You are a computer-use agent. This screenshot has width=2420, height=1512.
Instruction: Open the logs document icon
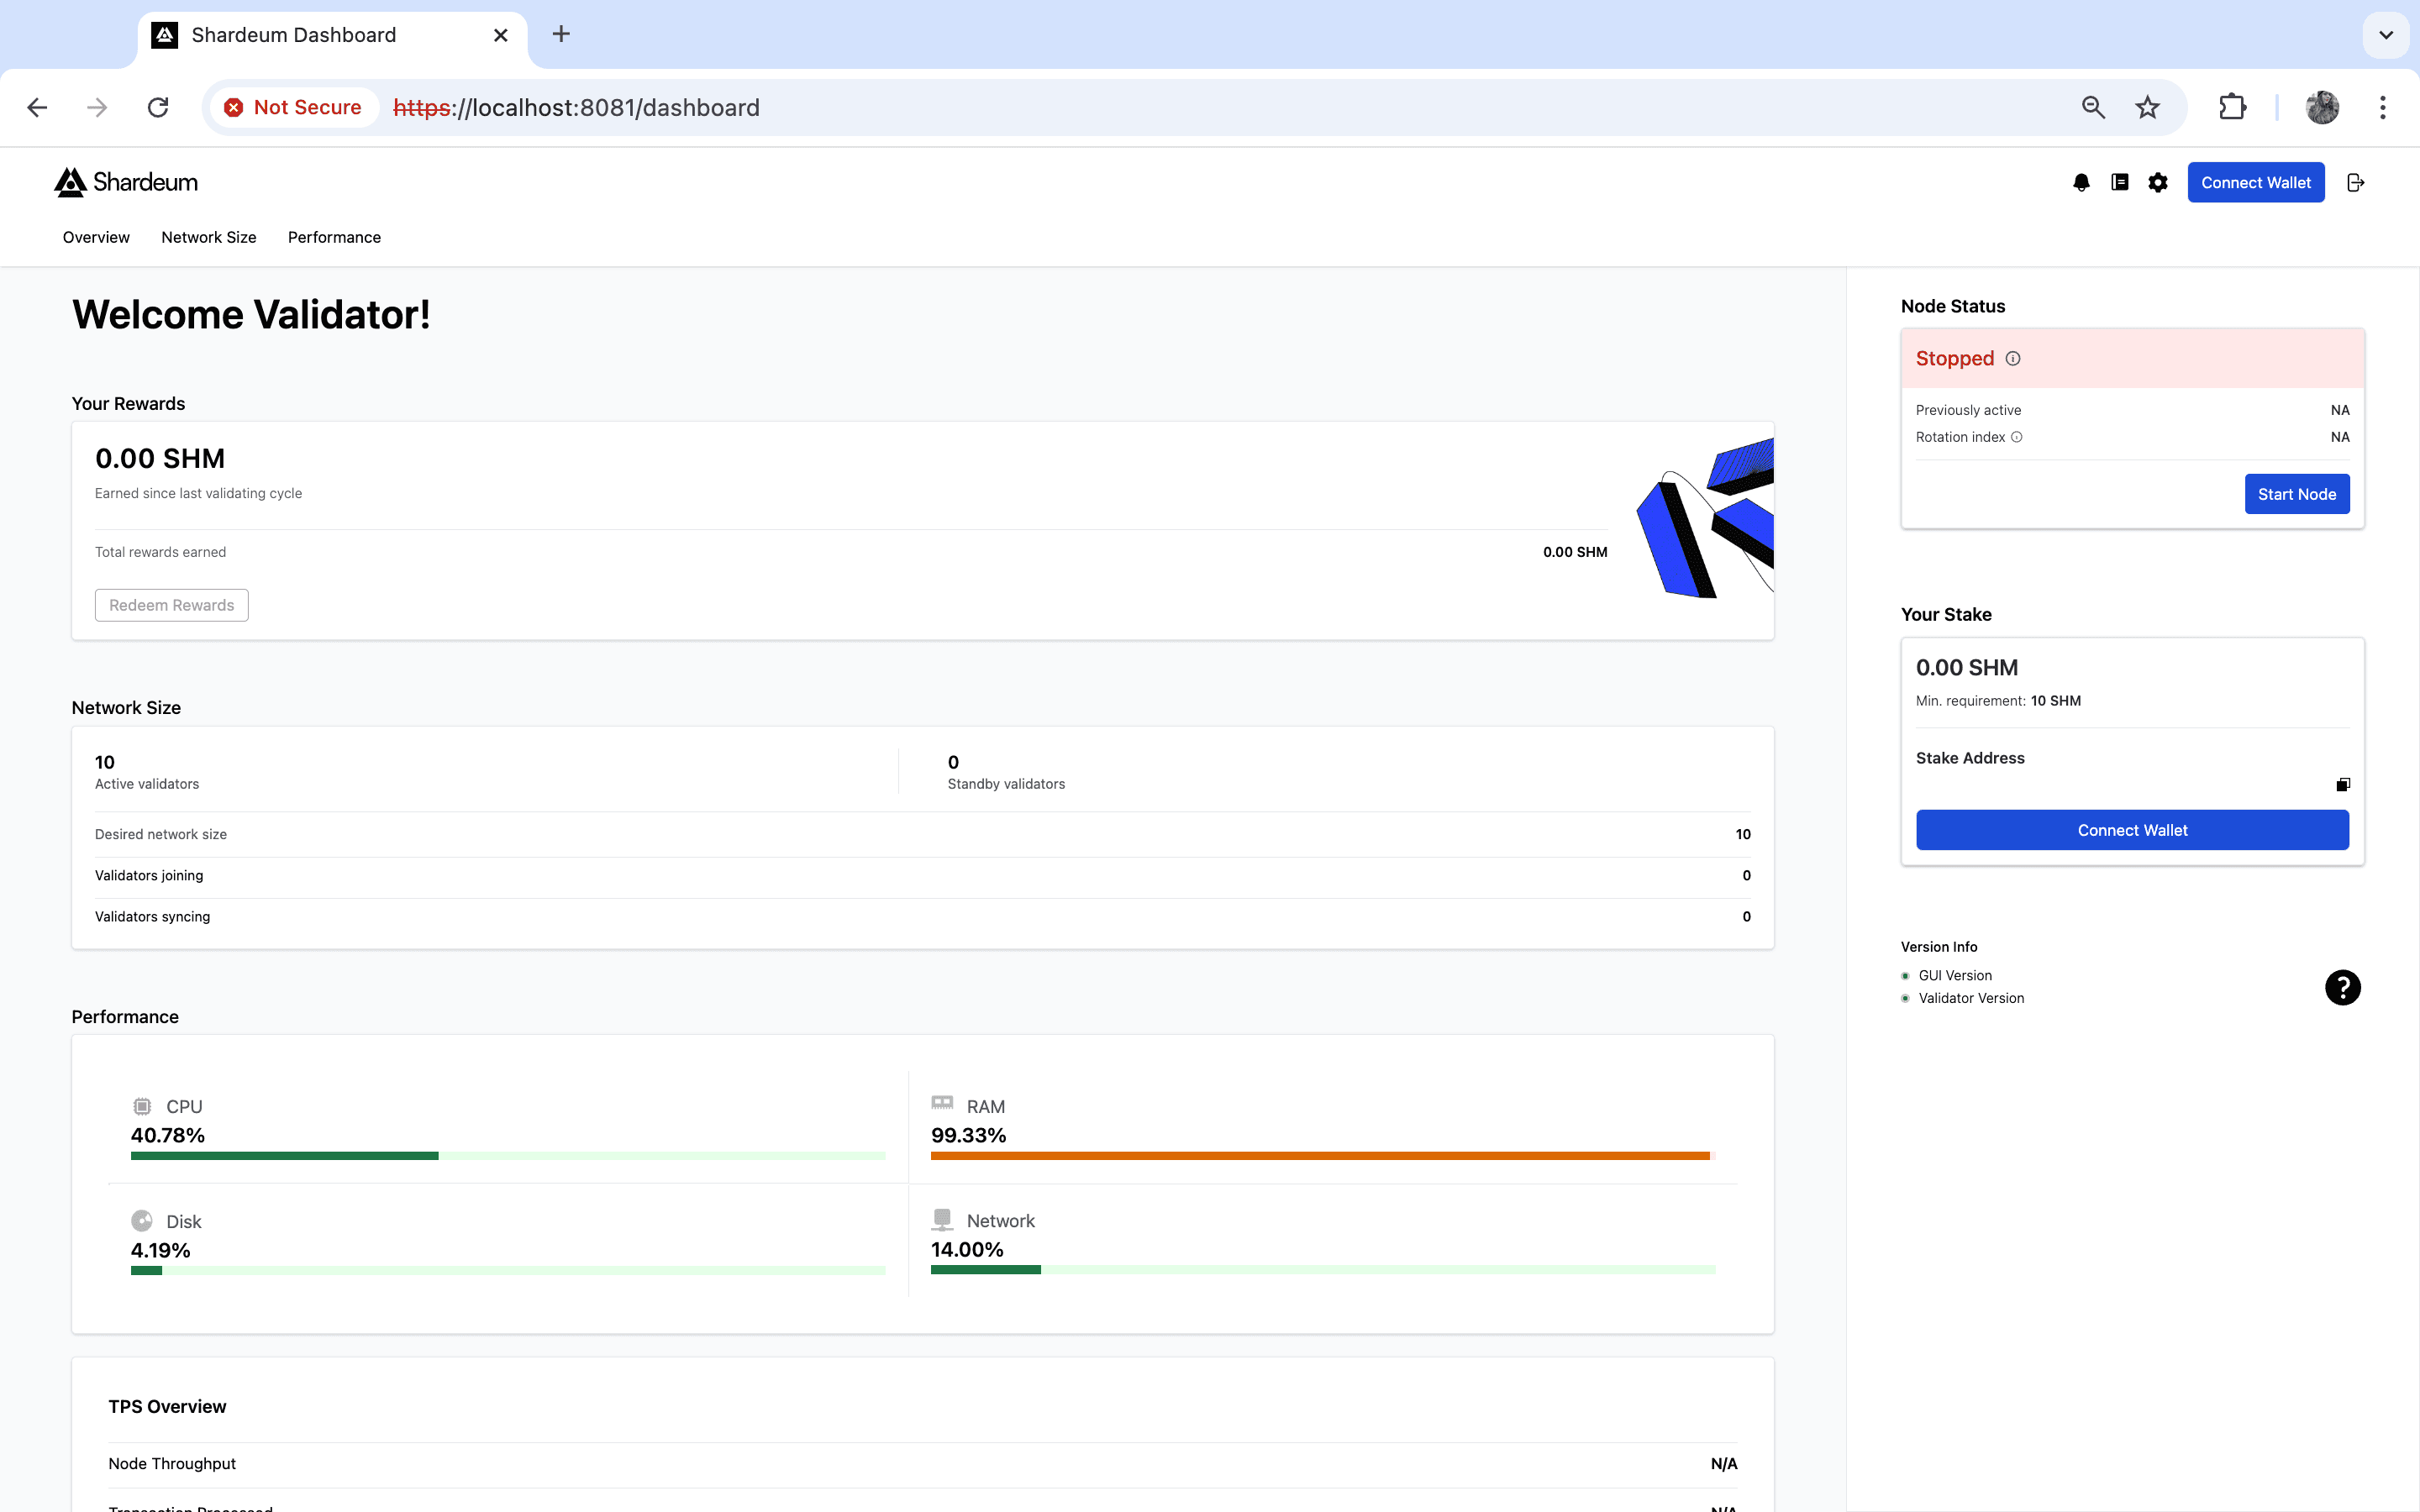click(x=2119, y=182)
